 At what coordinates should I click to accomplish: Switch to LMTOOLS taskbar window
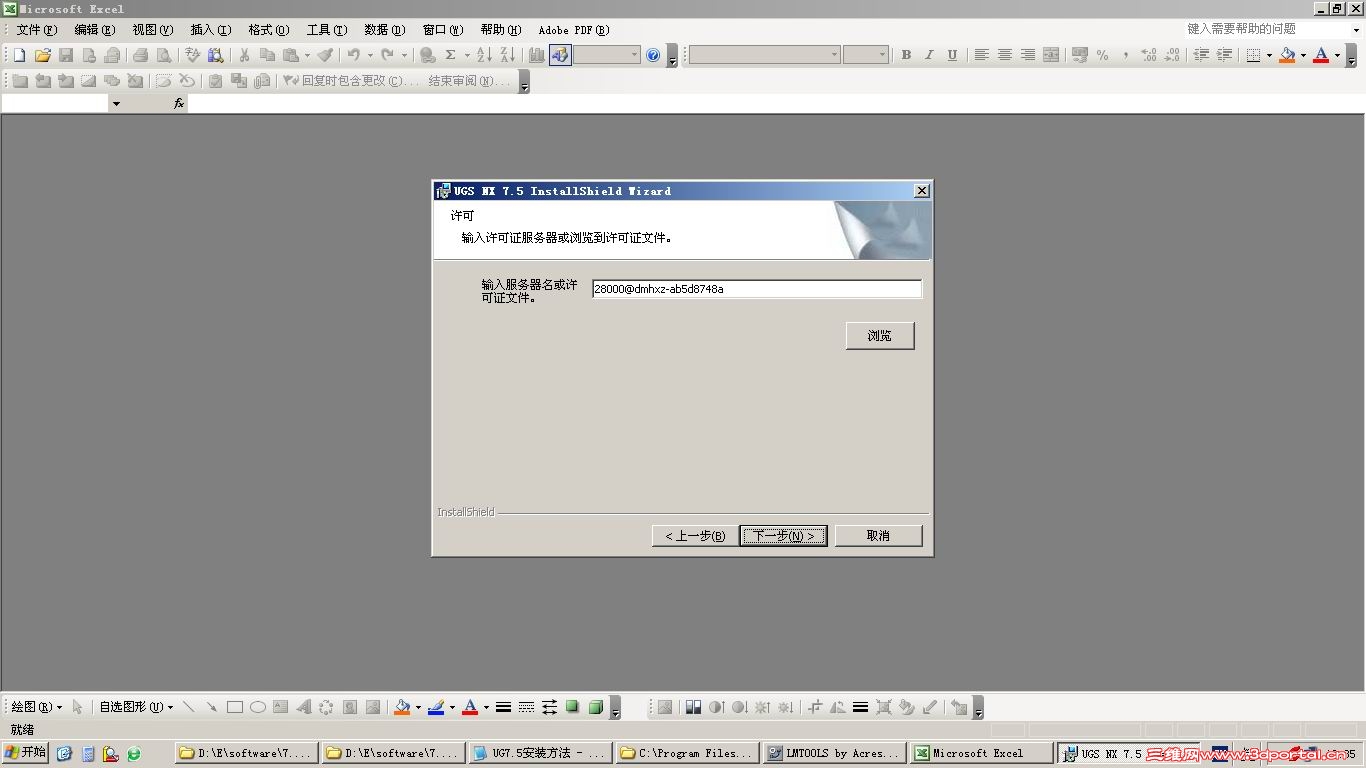click(833, 753)
